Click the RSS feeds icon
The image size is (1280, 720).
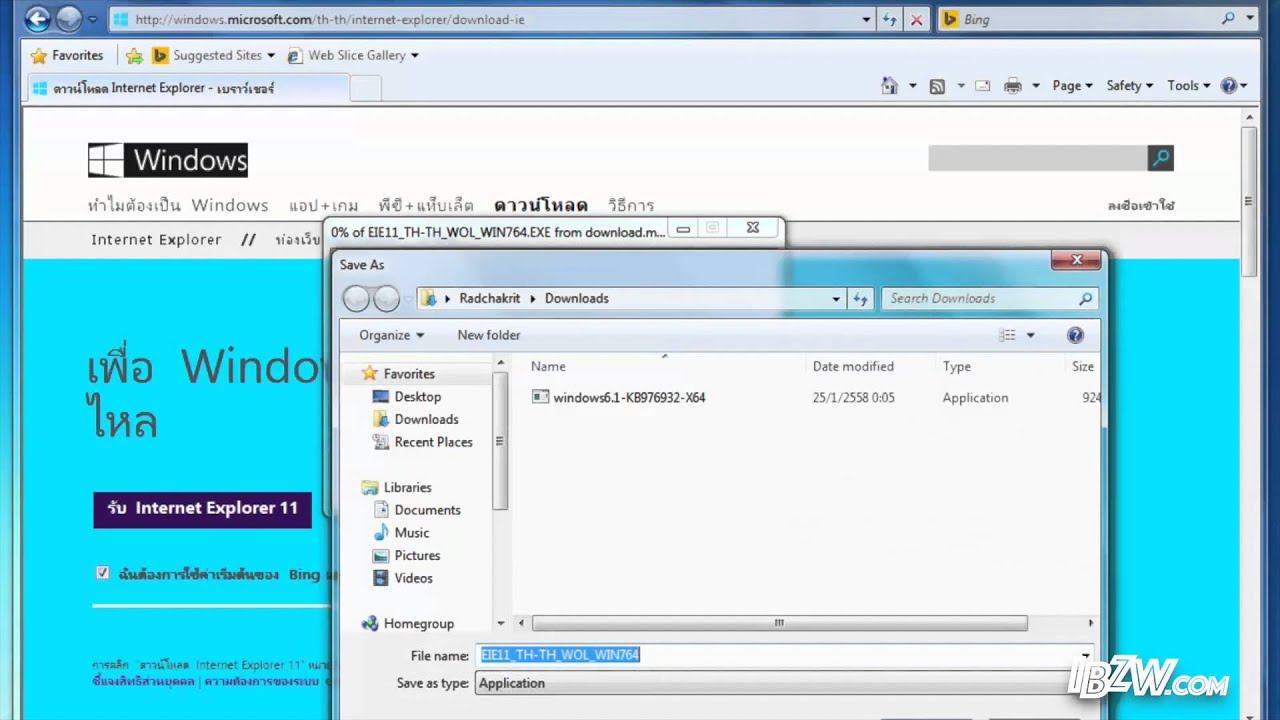[937, 86]
